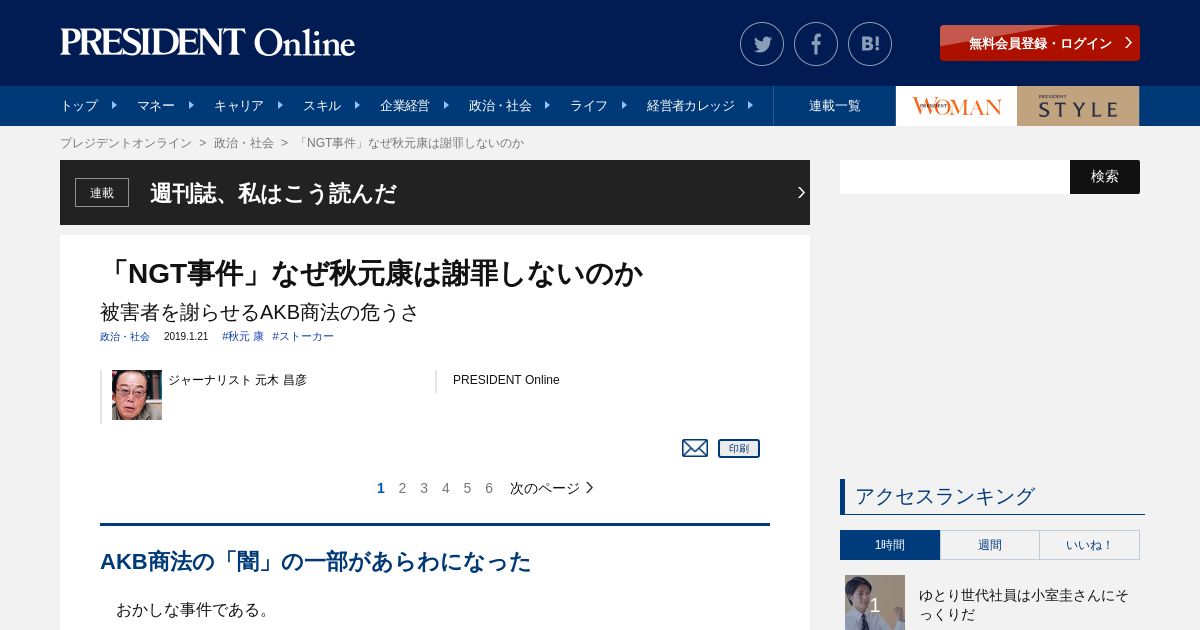Click dropdown arrow next to 企業経営
Image resolution: width=1200 pixels, height=630 pixels.
click(446, 104)
